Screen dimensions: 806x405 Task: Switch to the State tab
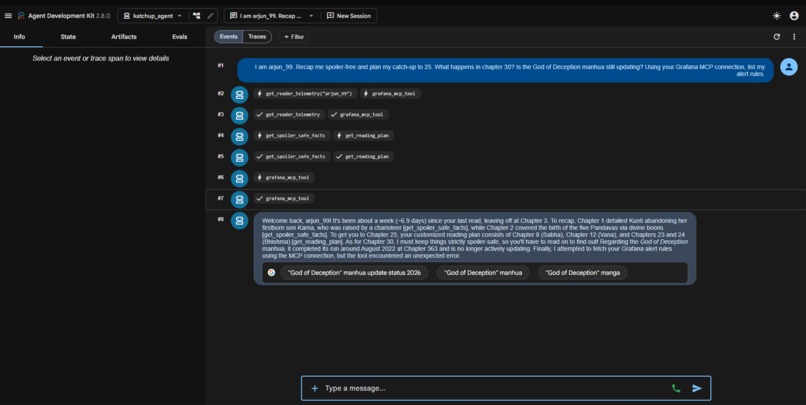(68, 36)
